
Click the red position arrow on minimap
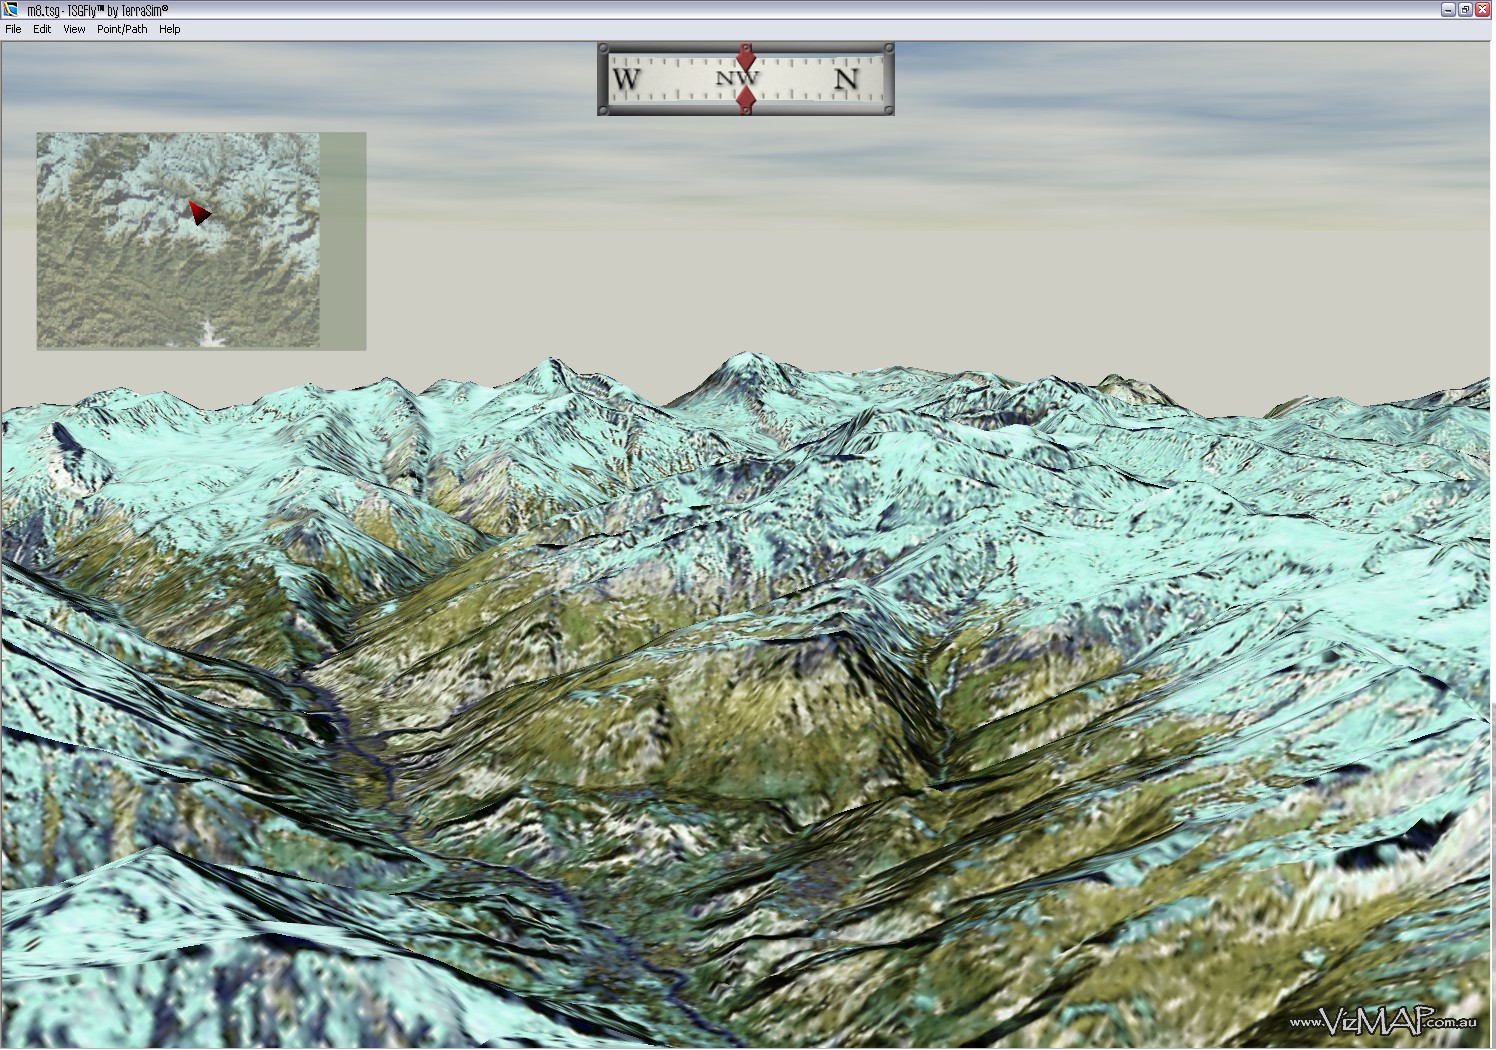pyautogui.click(x=199, y=212)
